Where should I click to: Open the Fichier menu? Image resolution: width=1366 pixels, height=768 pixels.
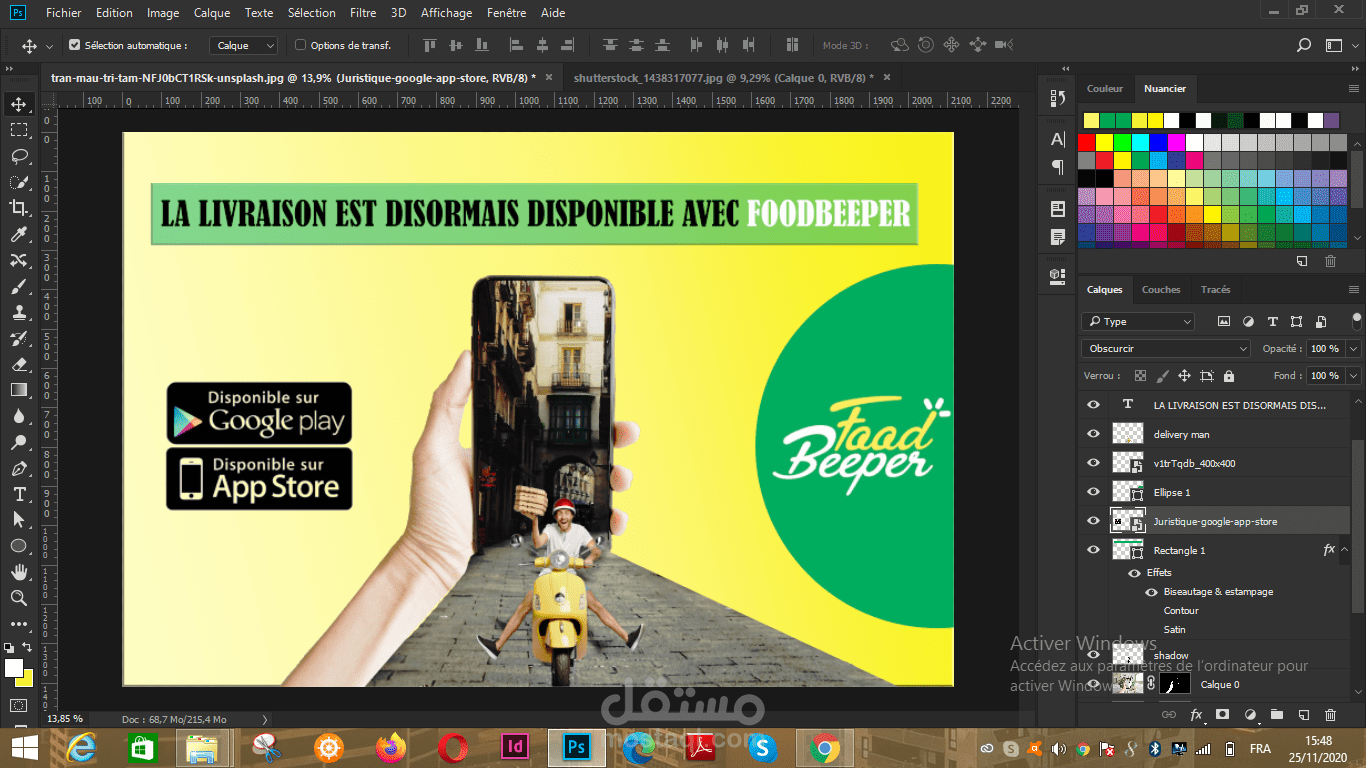[64, 13]
